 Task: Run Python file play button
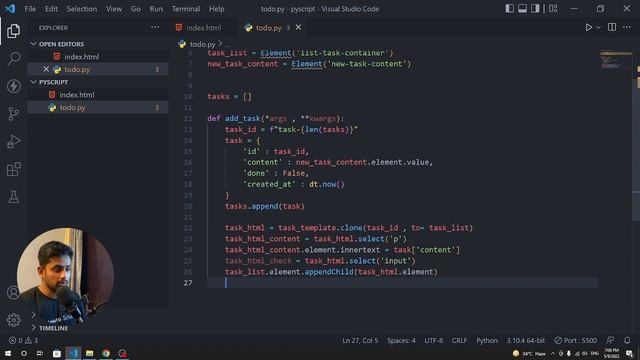[589, 27]
